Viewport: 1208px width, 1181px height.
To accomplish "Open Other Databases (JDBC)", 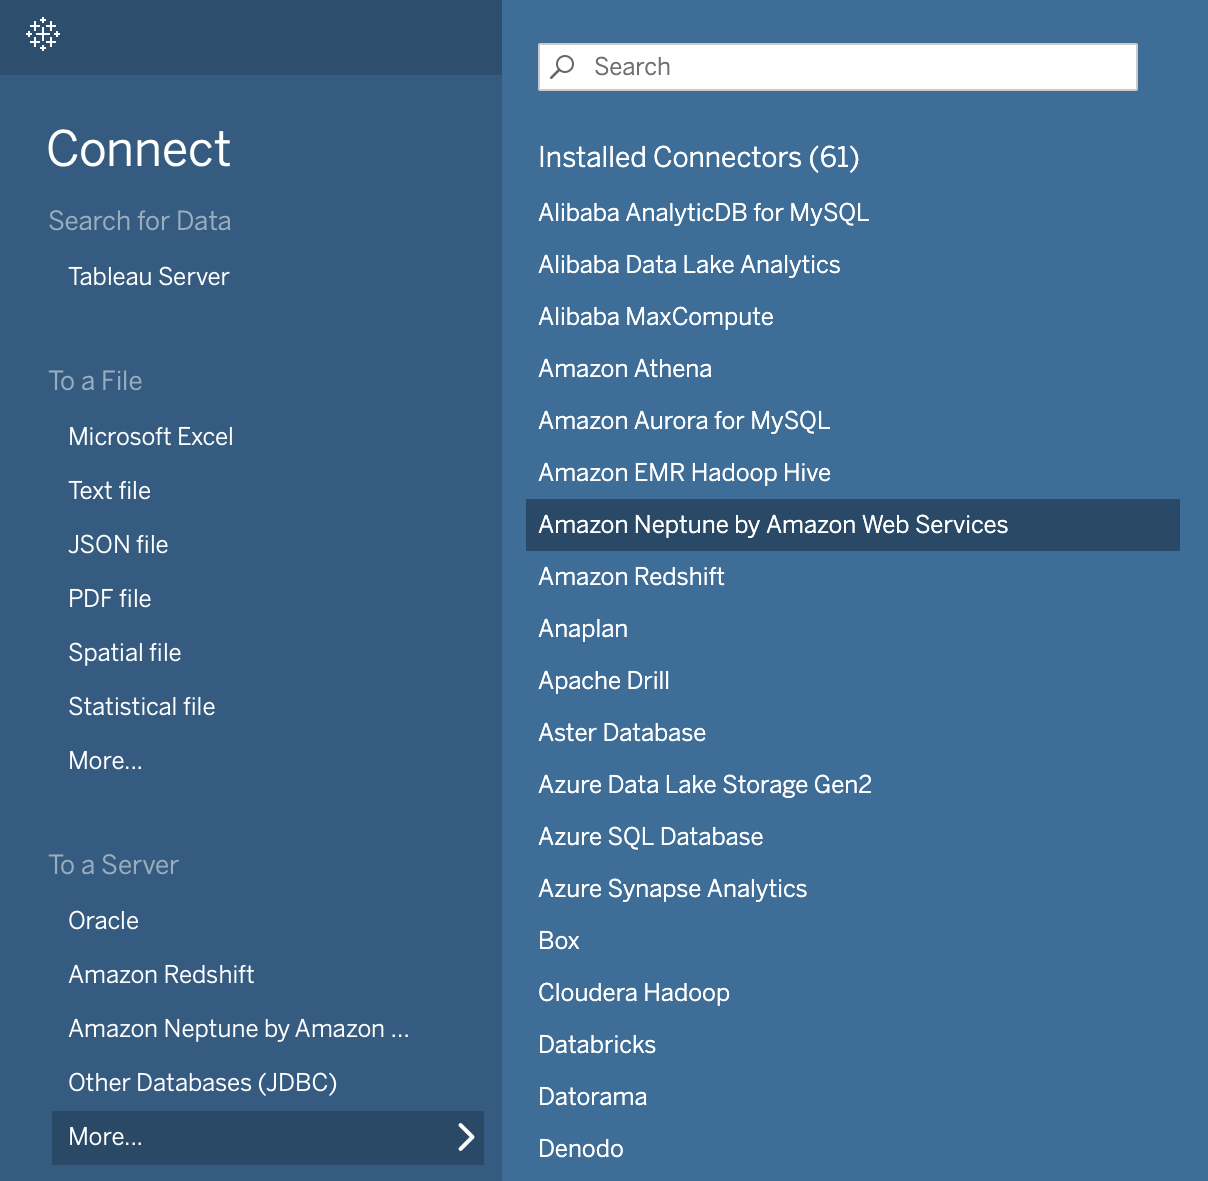I will 203,1083.
